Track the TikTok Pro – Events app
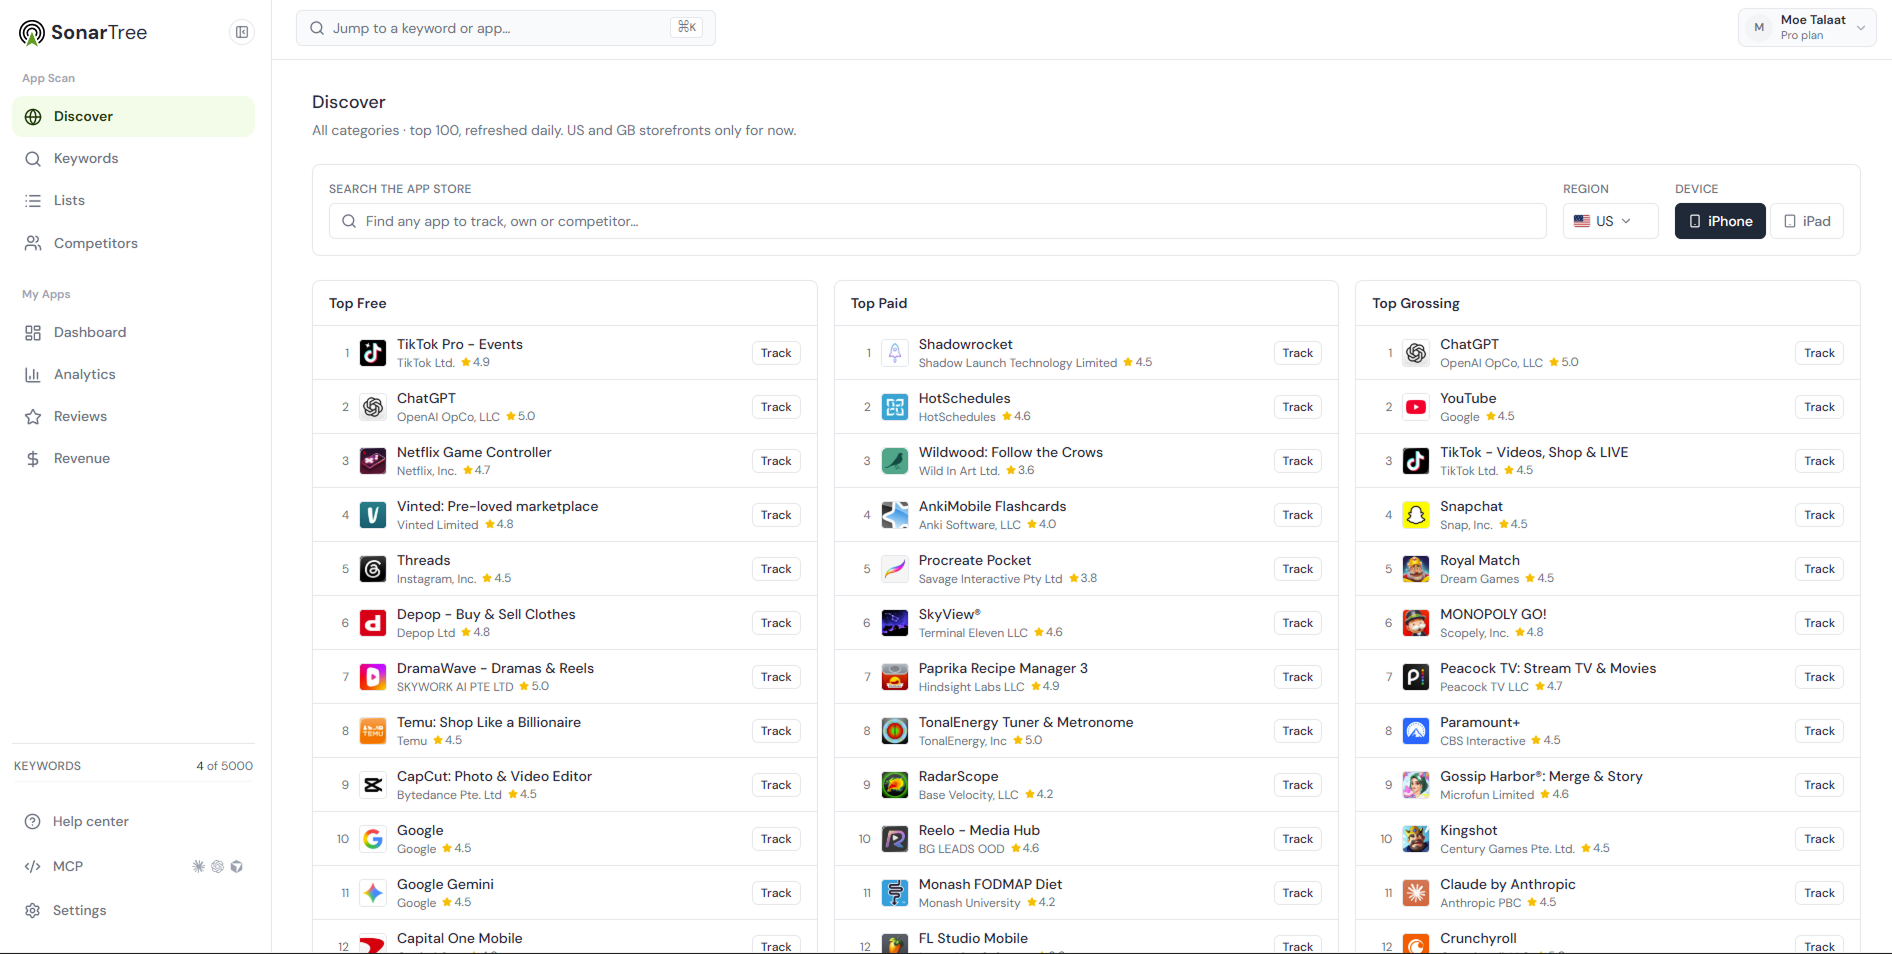The height and width of the screenshot is (954, 1892). [x=776, y=353]
